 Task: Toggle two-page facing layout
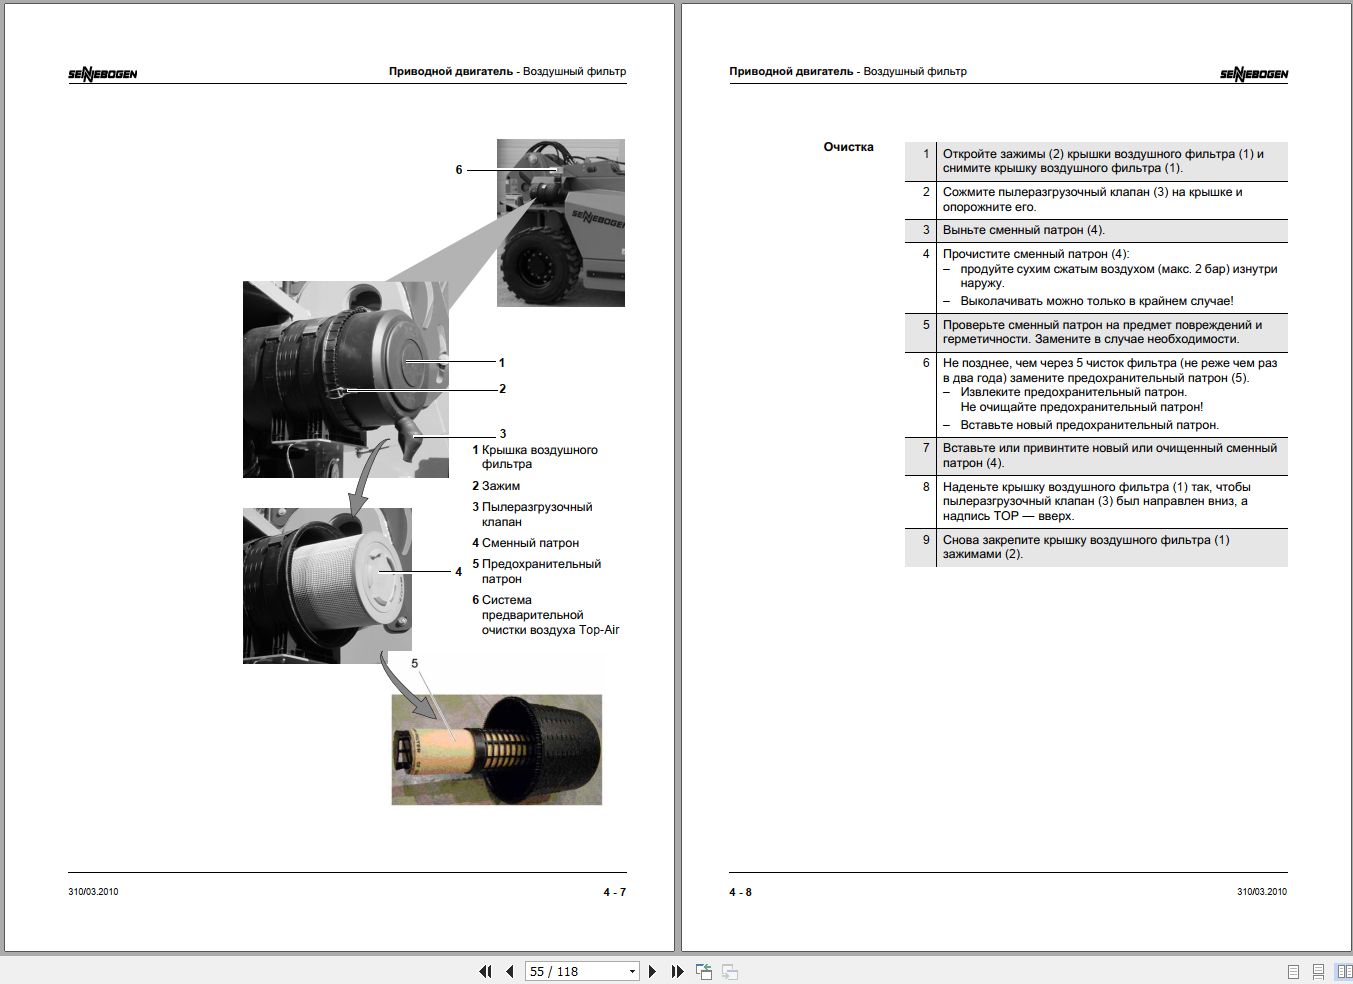tap(1343, 972)
